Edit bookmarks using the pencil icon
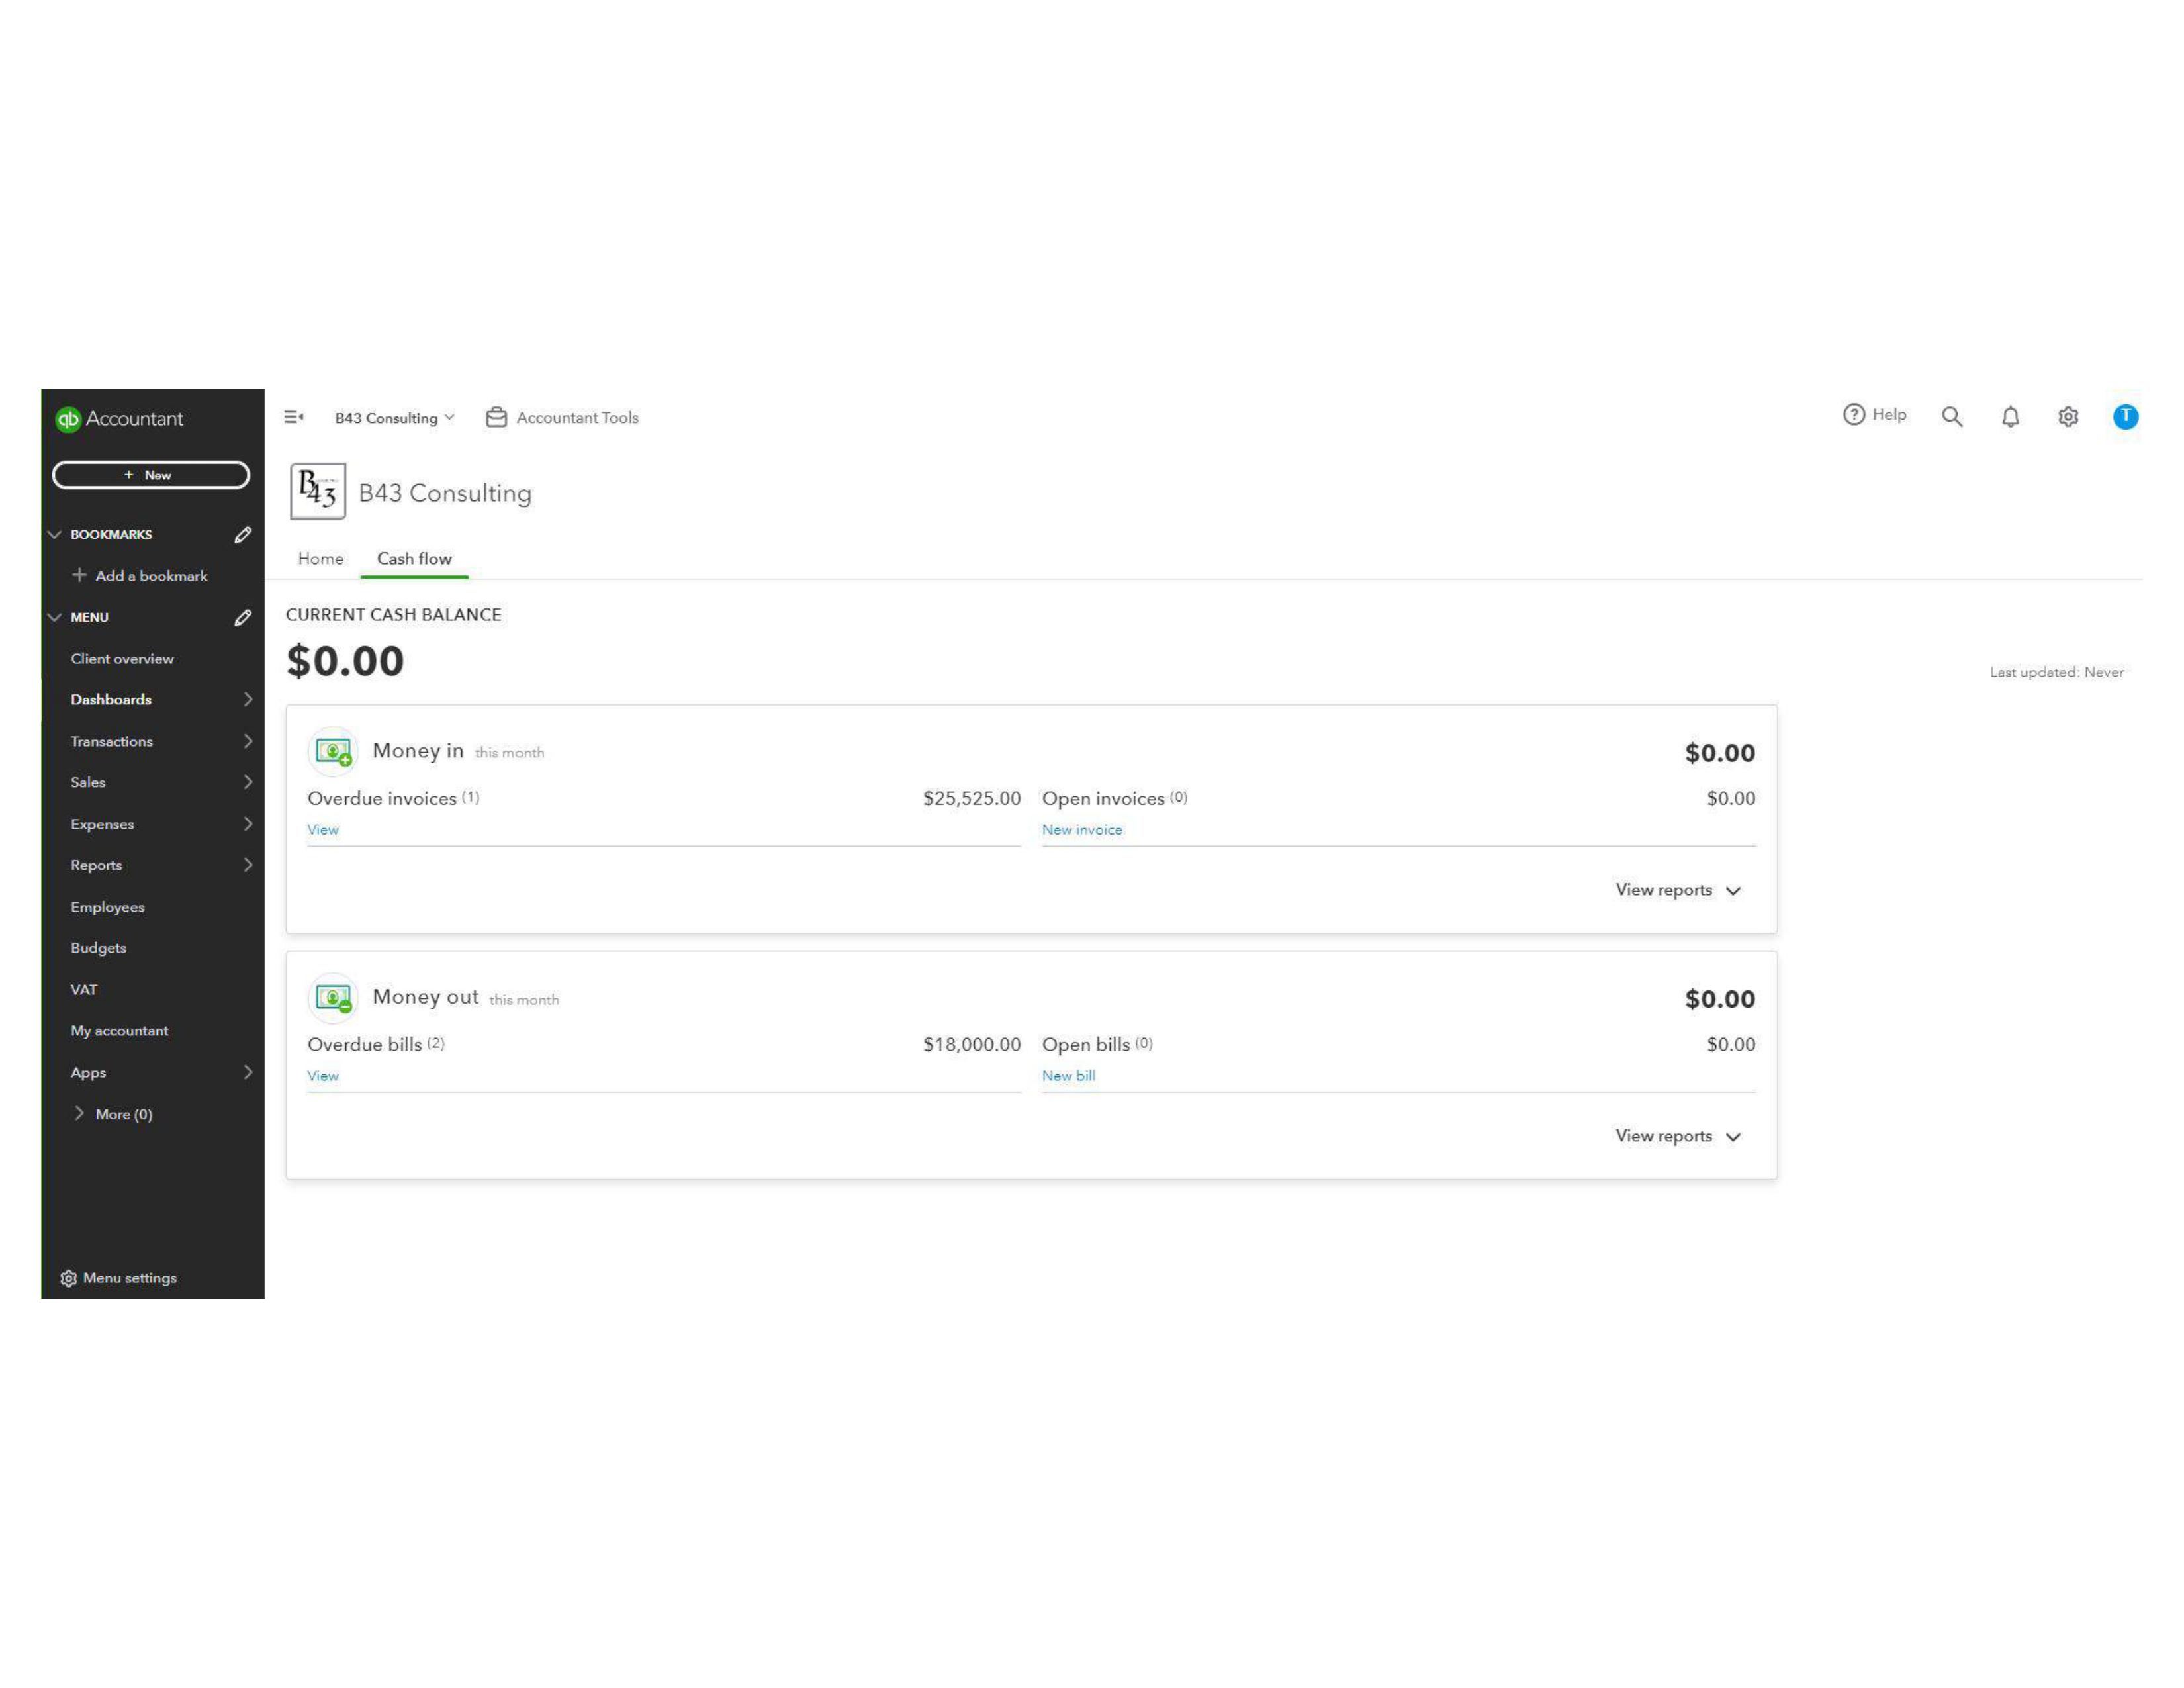The image size is (2184, 1688). [242, 535]
